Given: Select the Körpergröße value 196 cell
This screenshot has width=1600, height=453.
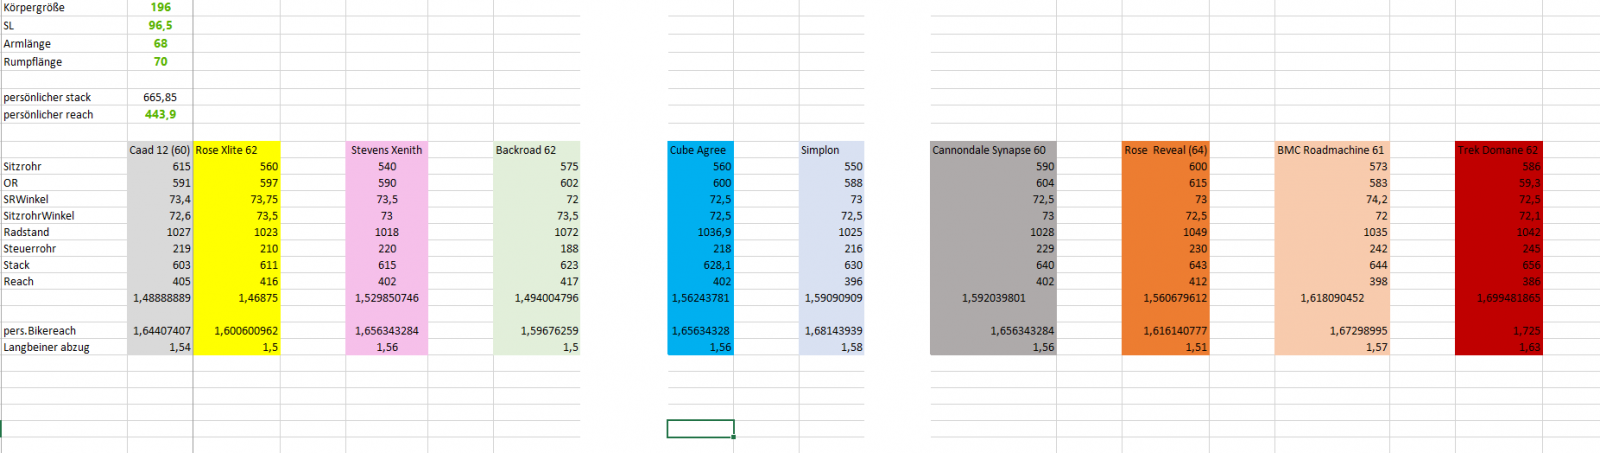Looking at the screenshot, I should click(x=160, y=7).
